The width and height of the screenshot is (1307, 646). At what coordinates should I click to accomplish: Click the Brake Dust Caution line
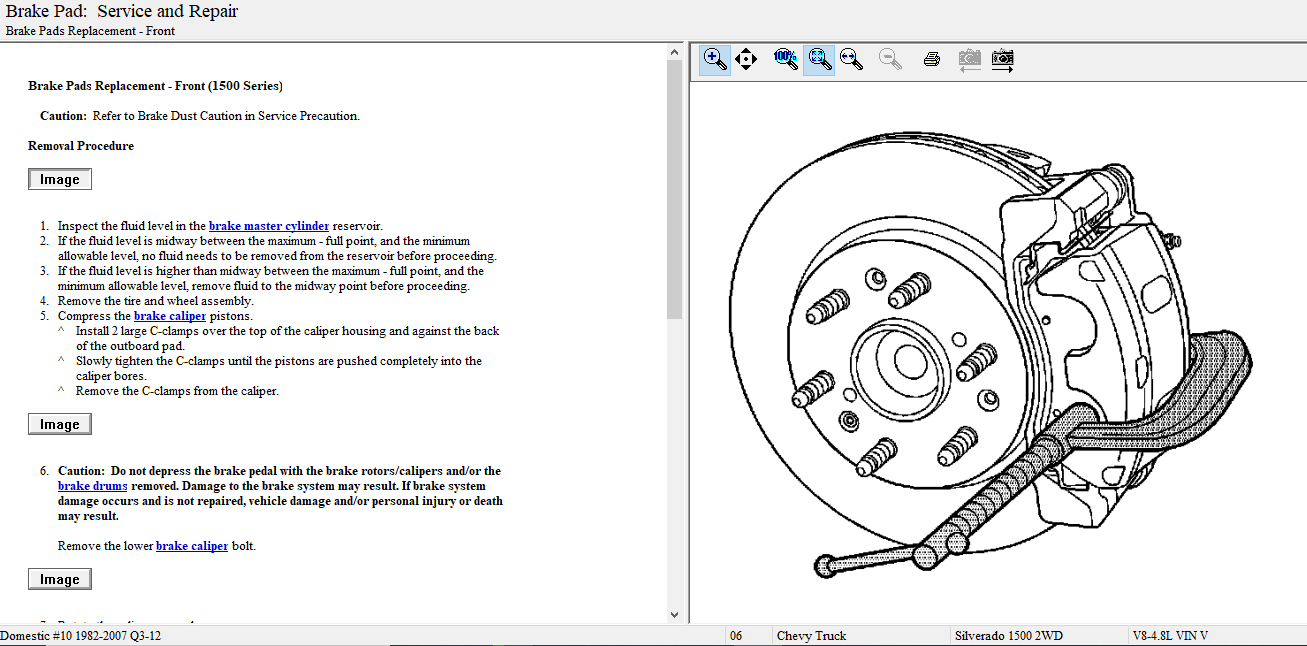tap(200, 116)
